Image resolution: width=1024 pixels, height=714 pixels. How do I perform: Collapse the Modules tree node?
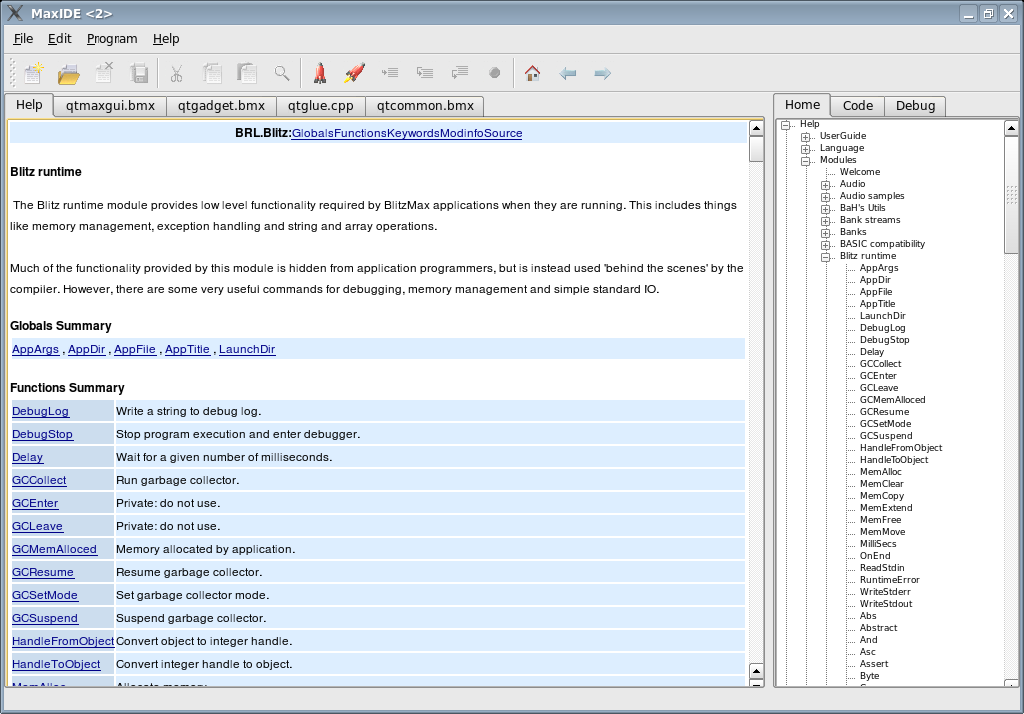tap(806, 161)
